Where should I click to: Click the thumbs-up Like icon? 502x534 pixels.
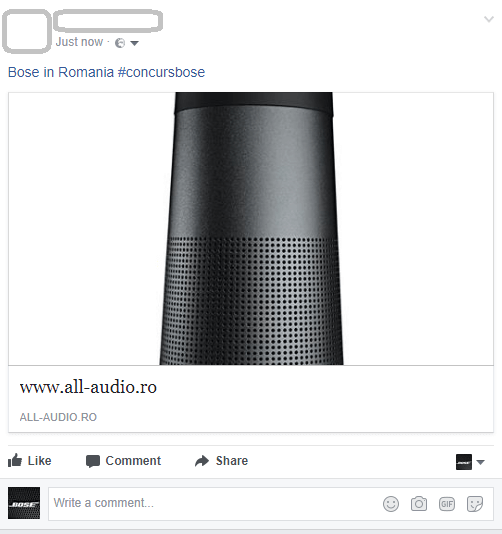(x=15, y=460)
